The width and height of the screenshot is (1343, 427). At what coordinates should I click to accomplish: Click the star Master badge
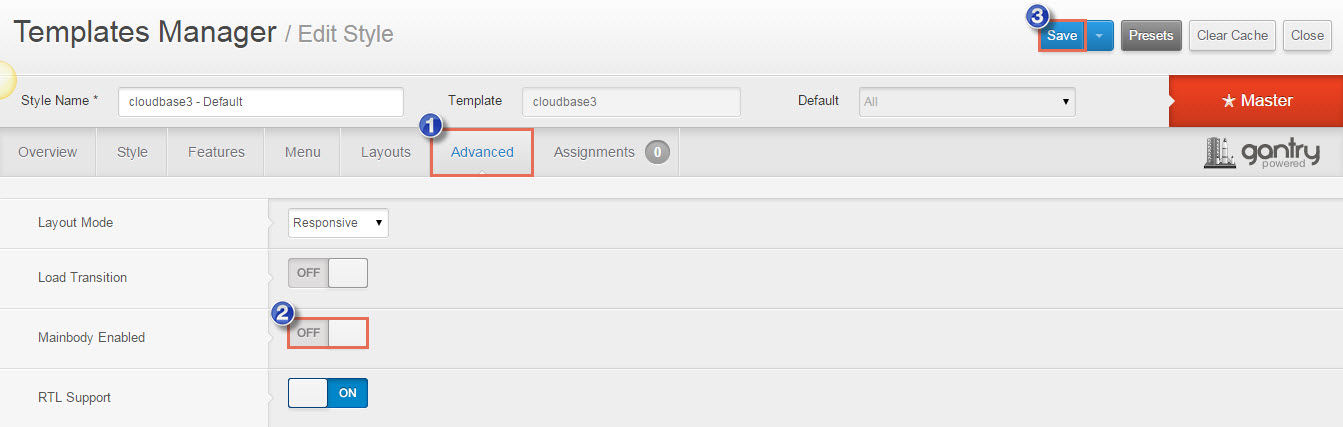tap(1256, 100)
